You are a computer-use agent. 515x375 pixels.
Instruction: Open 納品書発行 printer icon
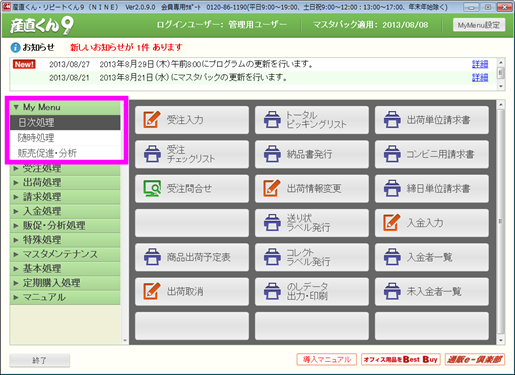pos(272,154)
